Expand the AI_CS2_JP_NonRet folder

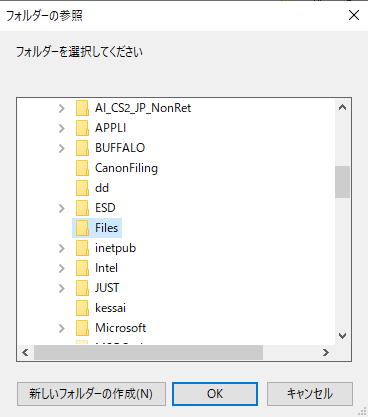(62, 108)
